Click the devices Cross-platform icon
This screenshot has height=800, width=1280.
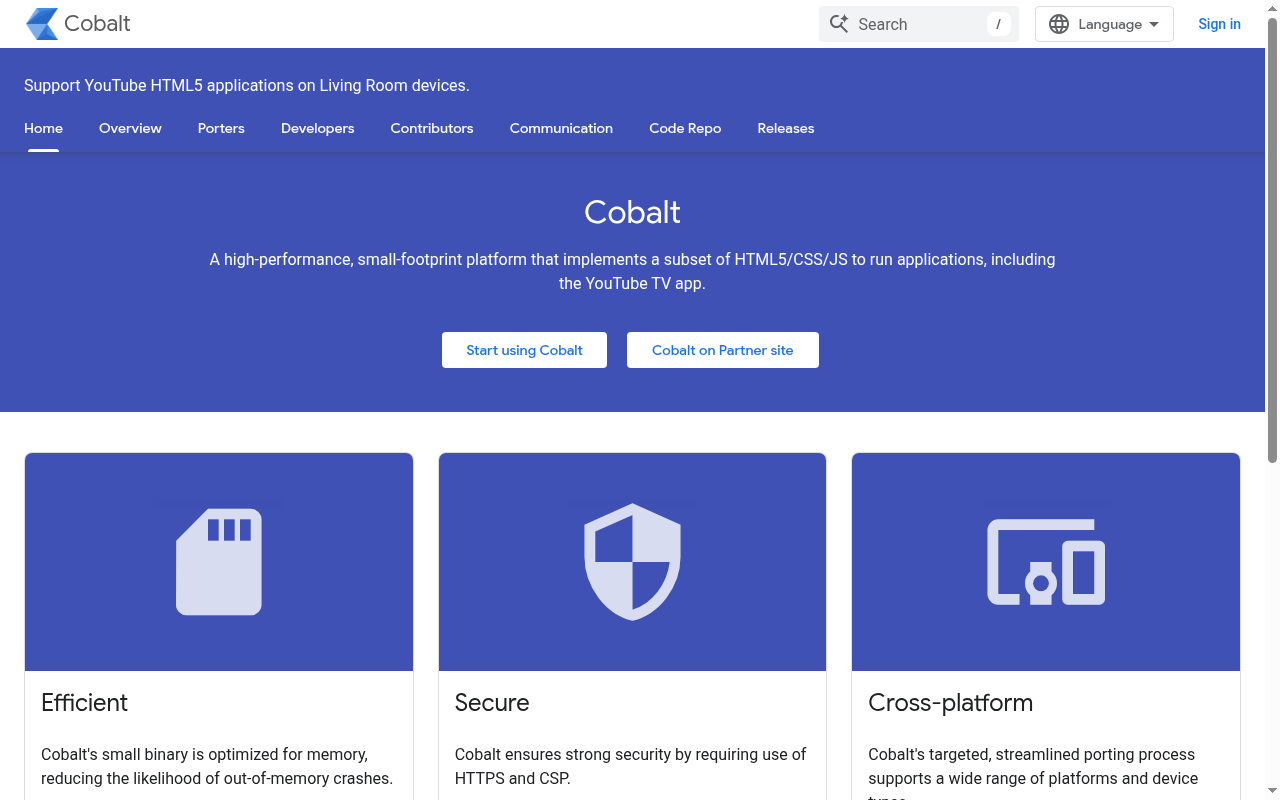click(1046, 562)
